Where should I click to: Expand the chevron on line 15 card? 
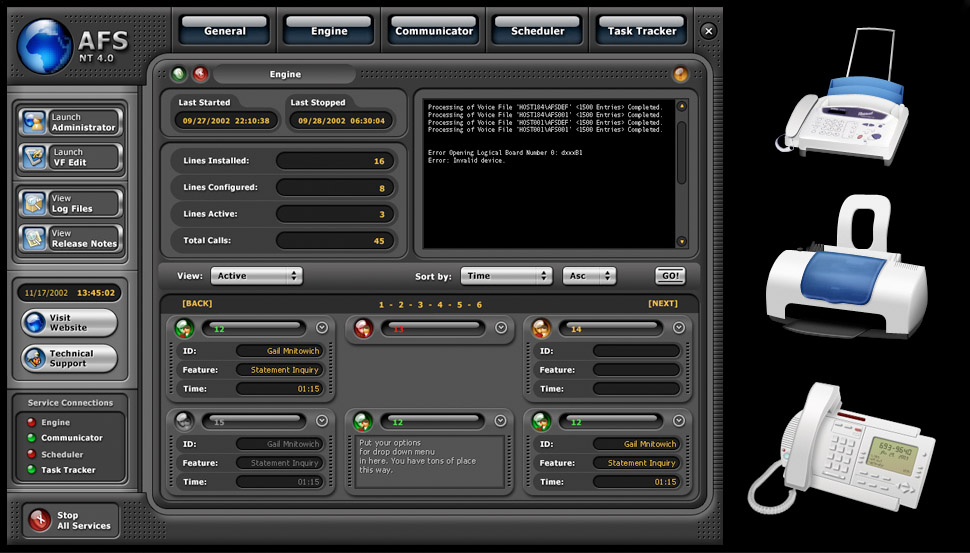point(322,421)
